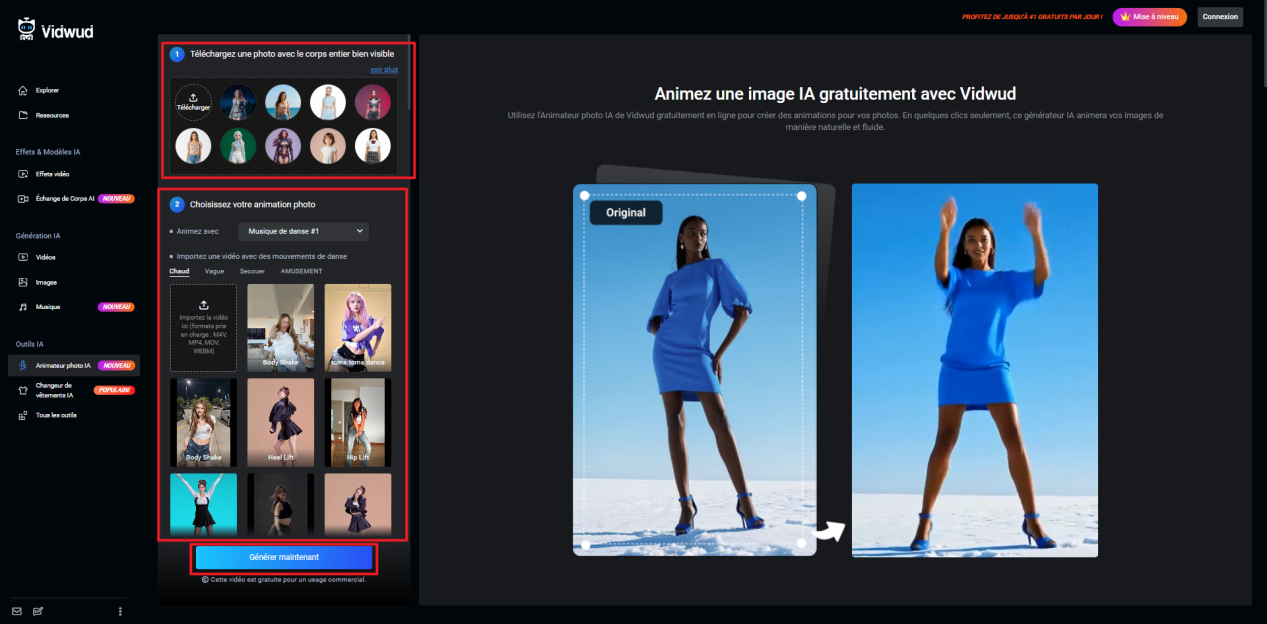Click the video upload box for M4V files

coord(203,327)
